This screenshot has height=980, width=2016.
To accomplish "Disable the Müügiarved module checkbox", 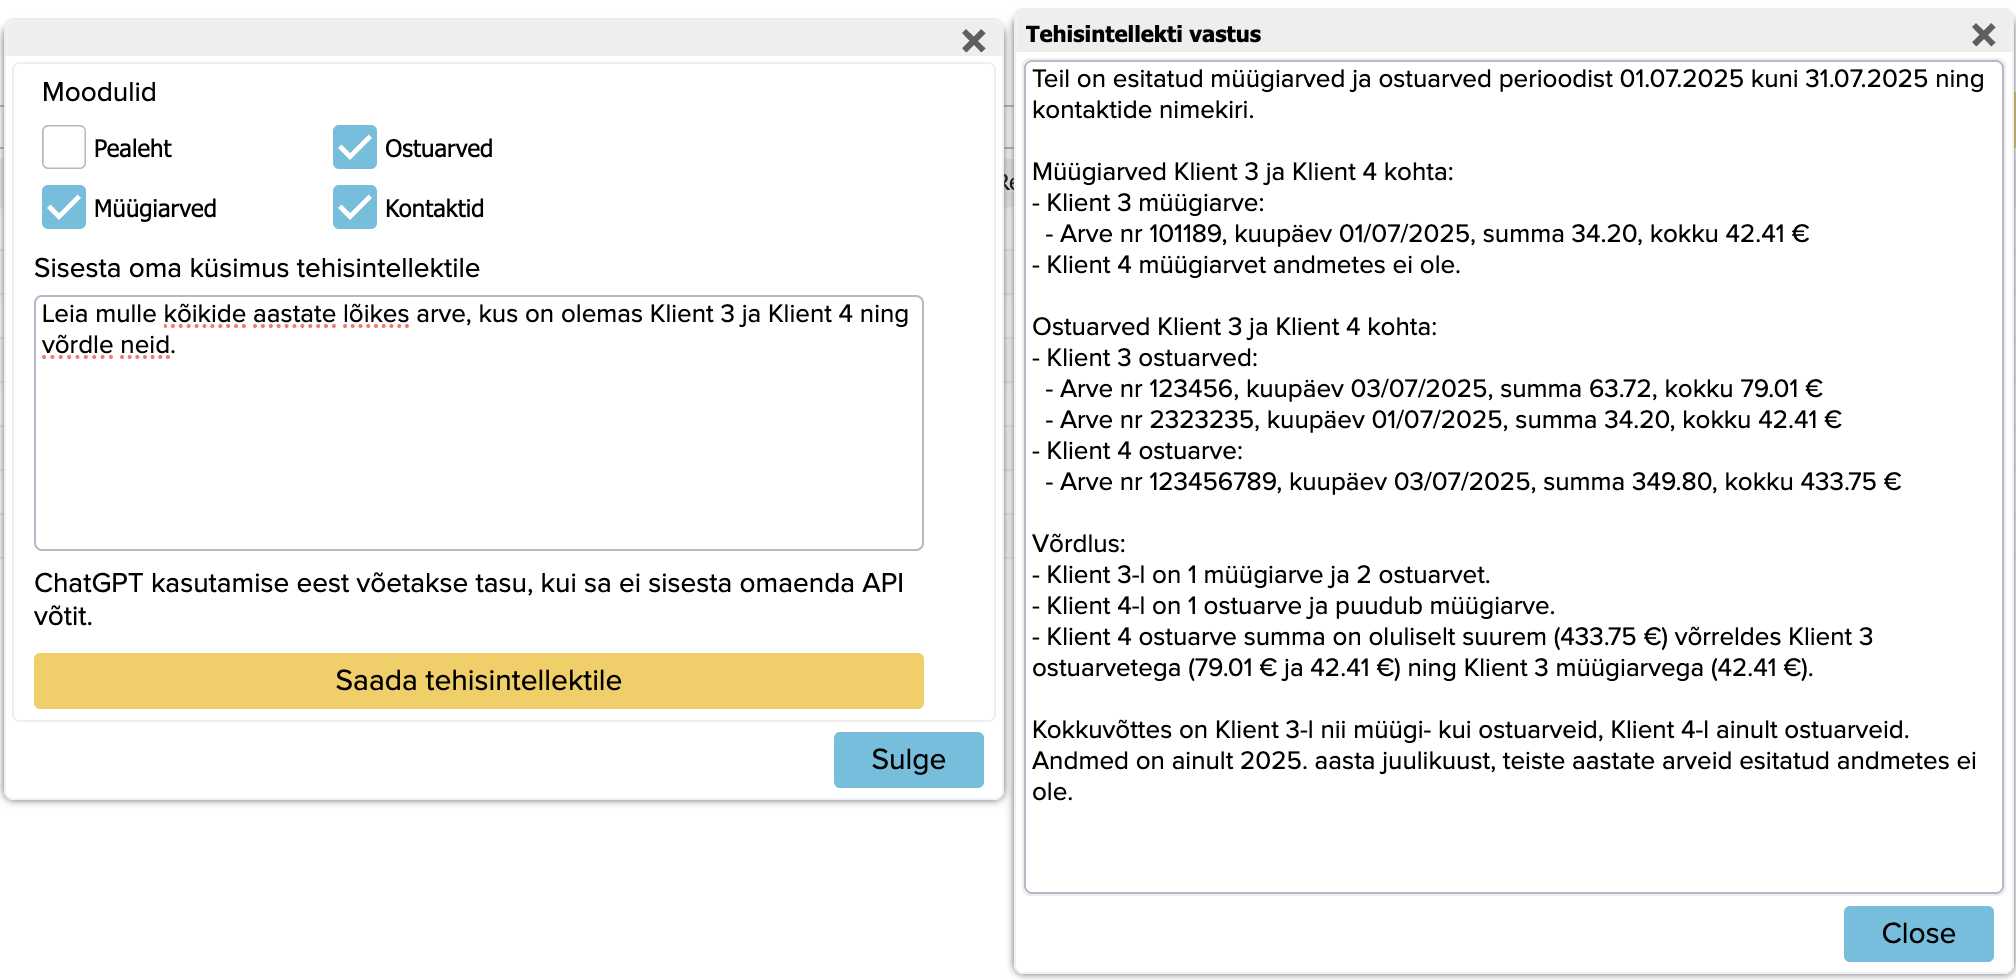I will [64, 208].
